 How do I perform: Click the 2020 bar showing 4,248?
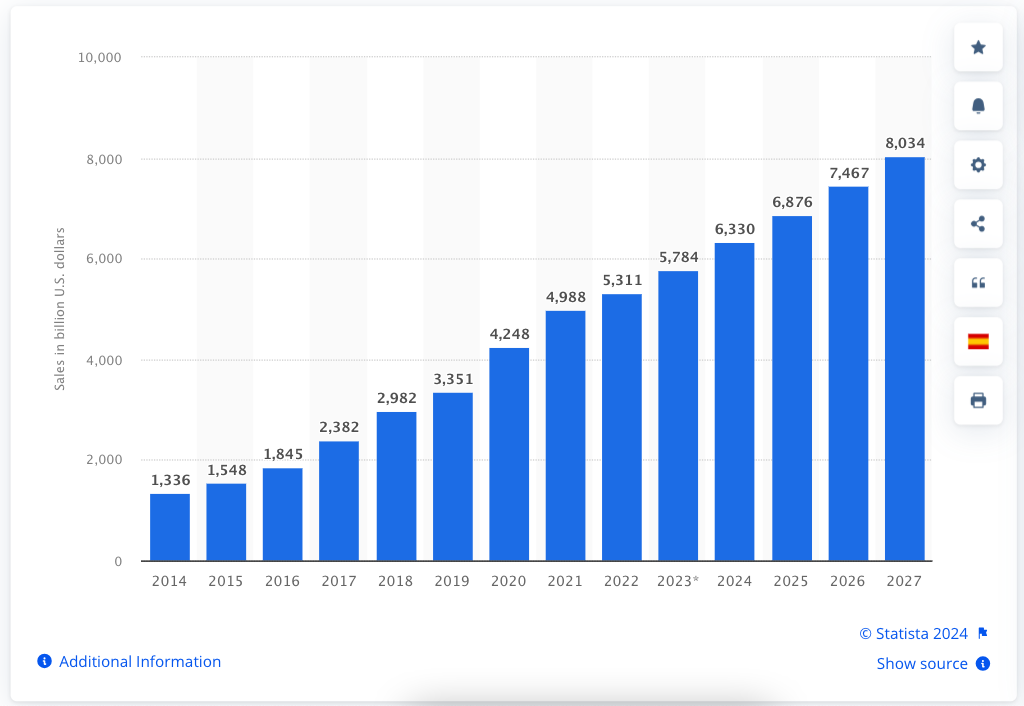point(509,454)
